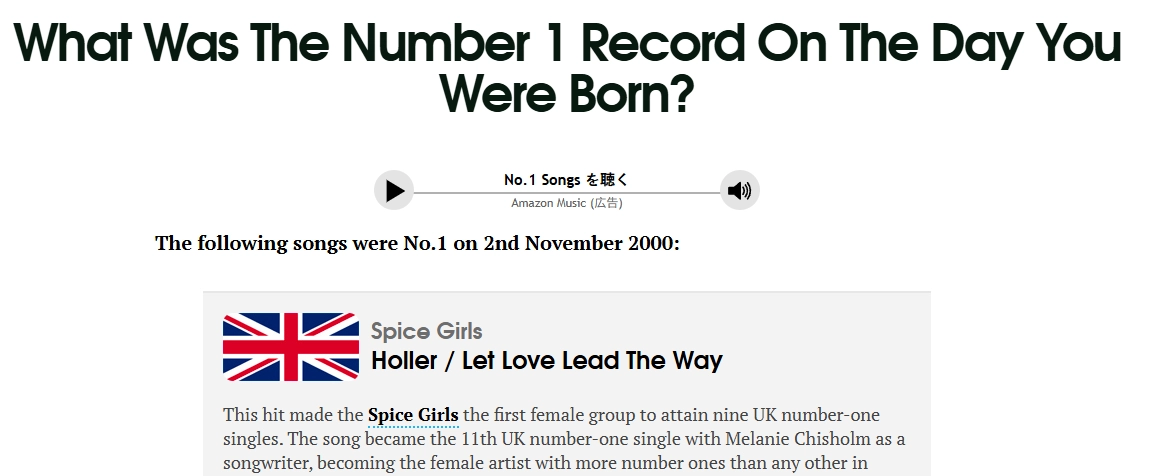Click the "Amazon Music (広告)" ad label
The width and height of the screenshot is (1159, 476).
(566, 203)
